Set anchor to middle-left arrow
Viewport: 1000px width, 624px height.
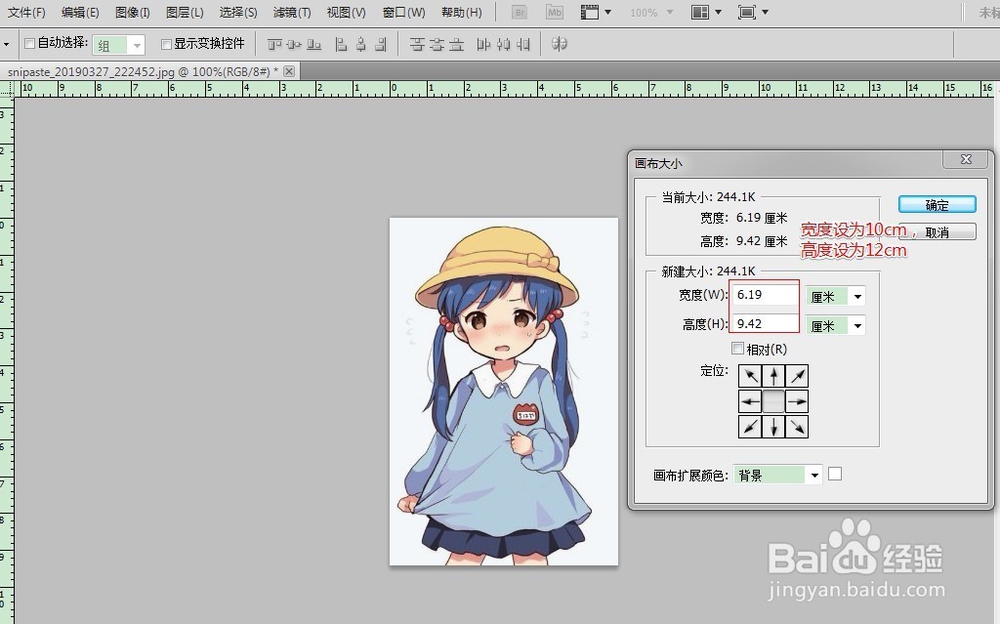[750, 401]
